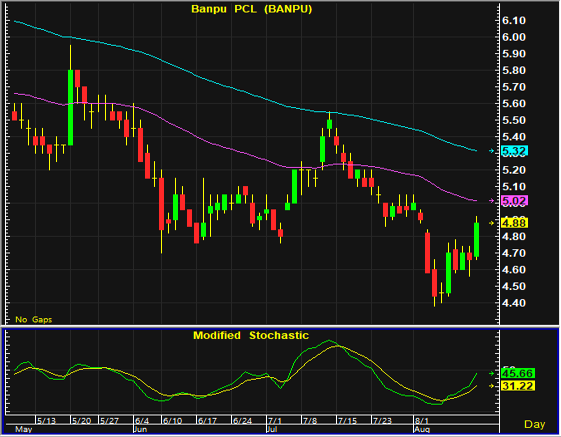
Task: Click the 6/4 date label
Action: tap(142, 421)
